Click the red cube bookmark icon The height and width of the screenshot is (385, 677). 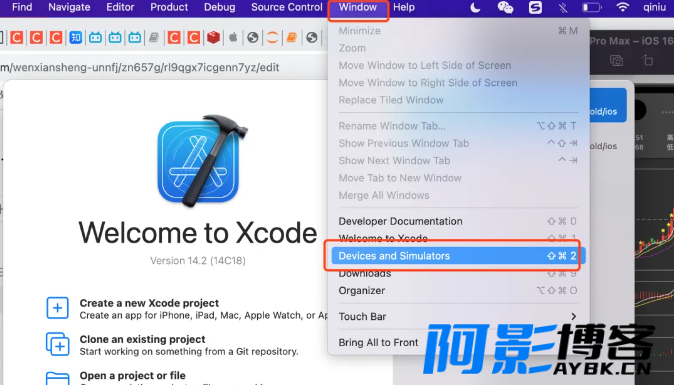pyautogui.click(x=213, y=38)
